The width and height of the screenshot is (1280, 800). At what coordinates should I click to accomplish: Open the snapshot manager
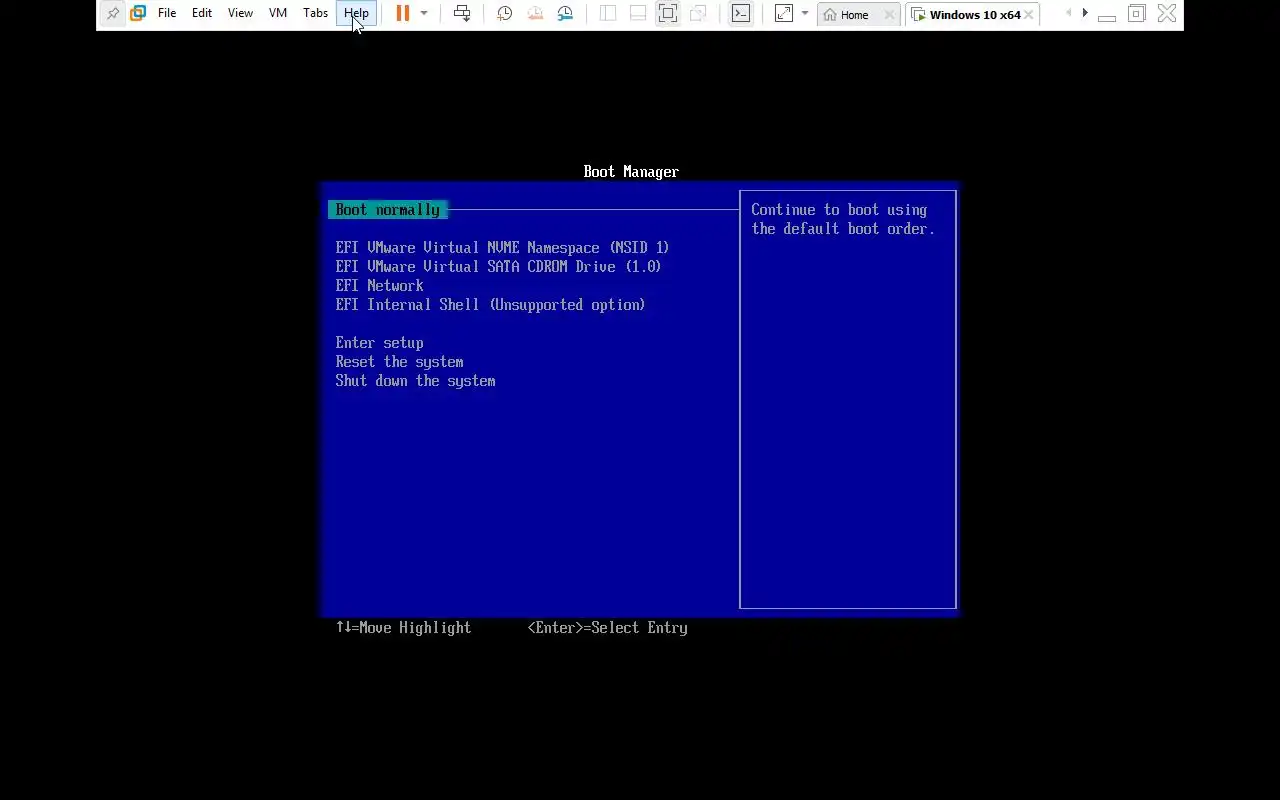[x=565, y=14]
